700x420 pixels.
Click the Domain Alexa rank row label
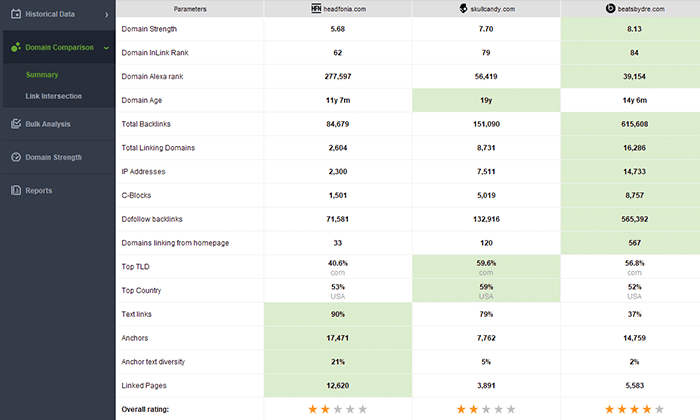pos(152,76)
